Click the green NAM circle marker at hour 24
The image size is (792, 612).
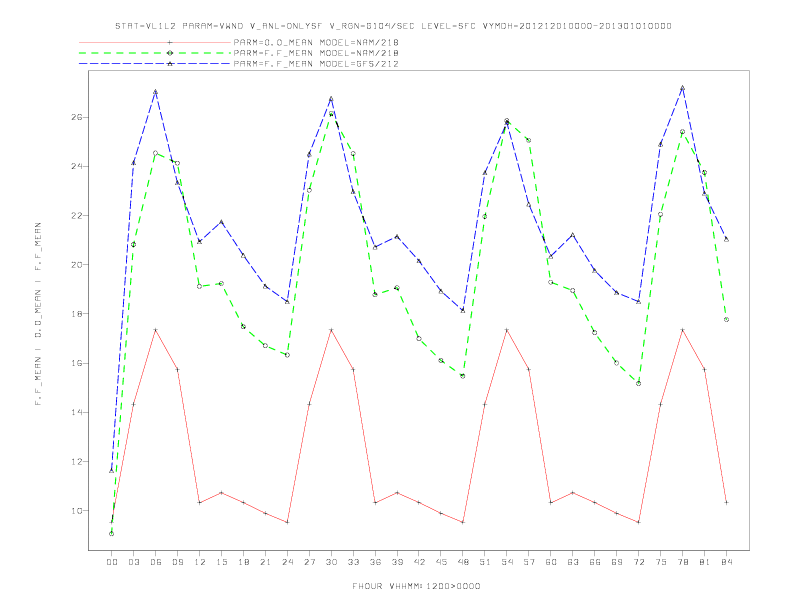click(287, 355)
